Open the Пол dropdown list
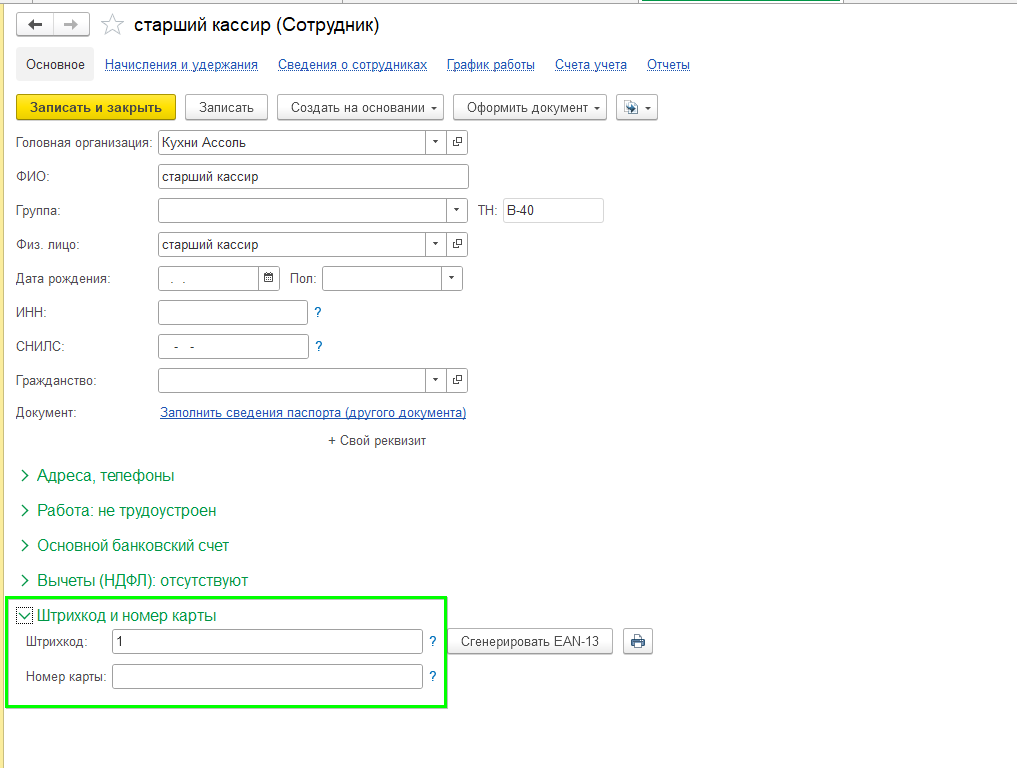1017x768 pixels. click(x=452, y=279)
